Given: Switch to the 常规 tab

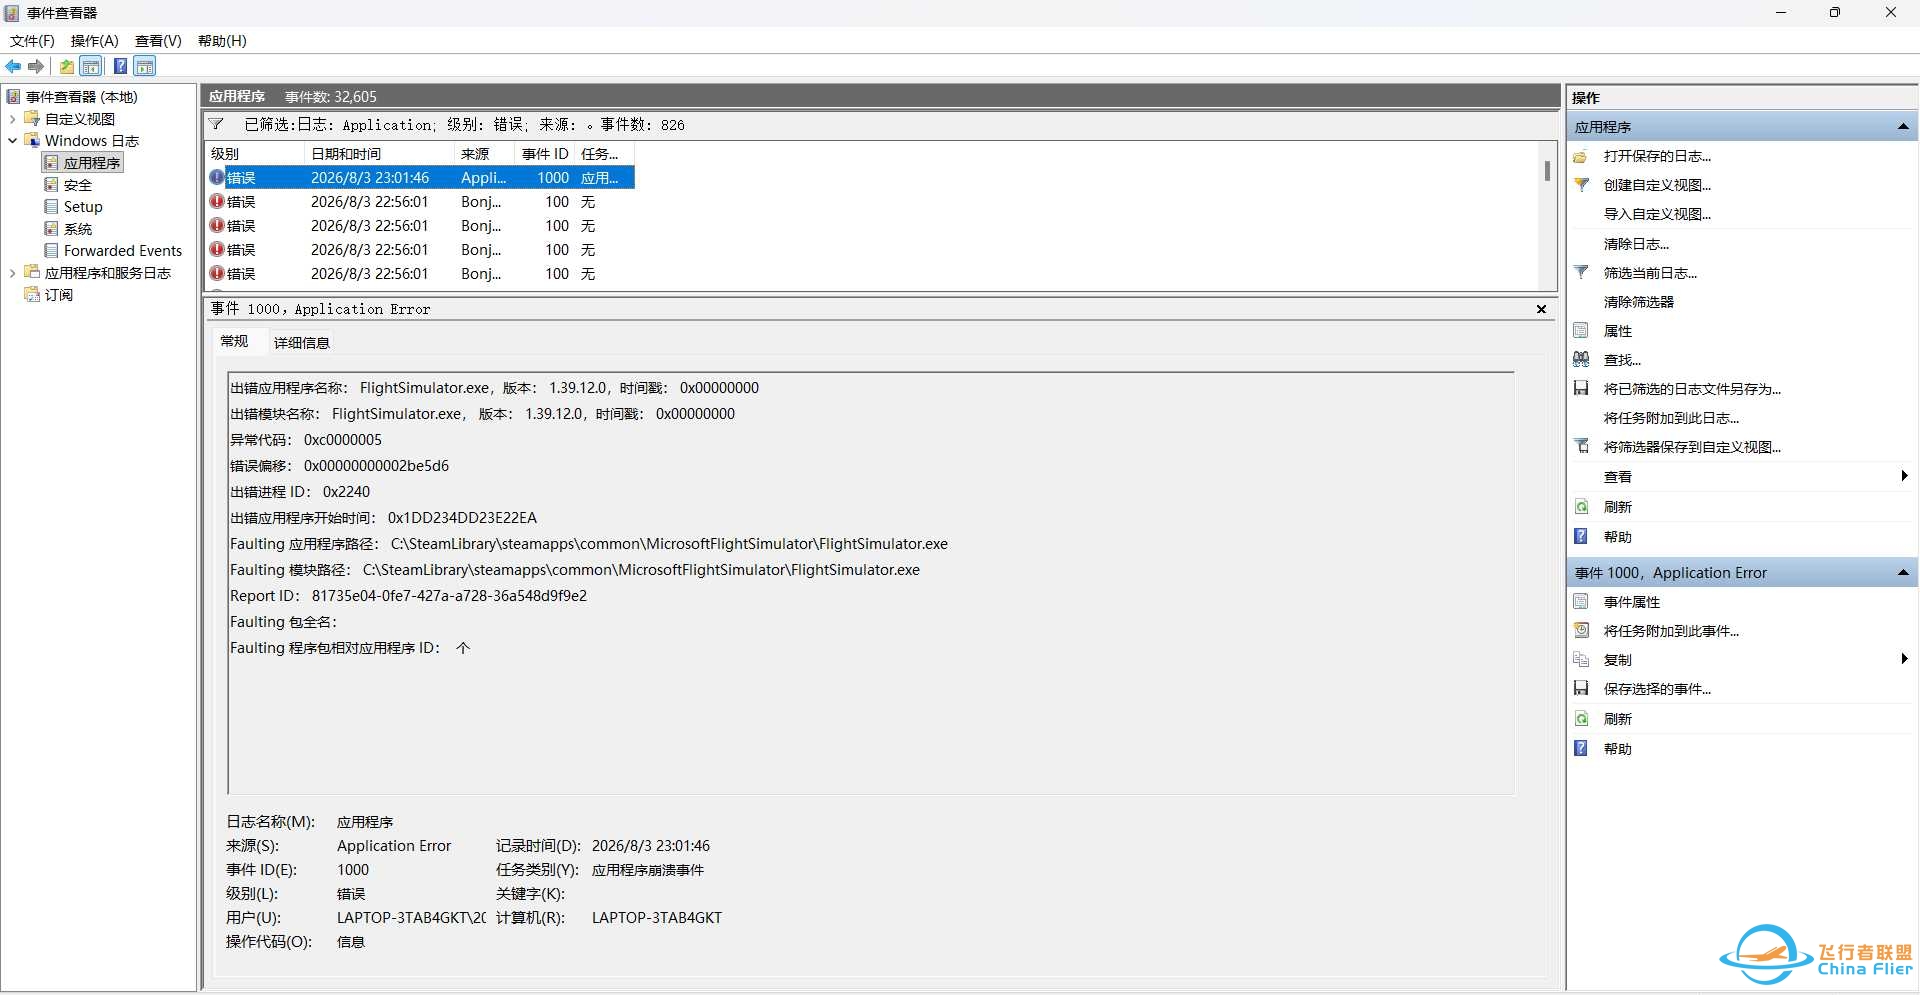Looking at the screenshot, I should click(x=234, y=342).
